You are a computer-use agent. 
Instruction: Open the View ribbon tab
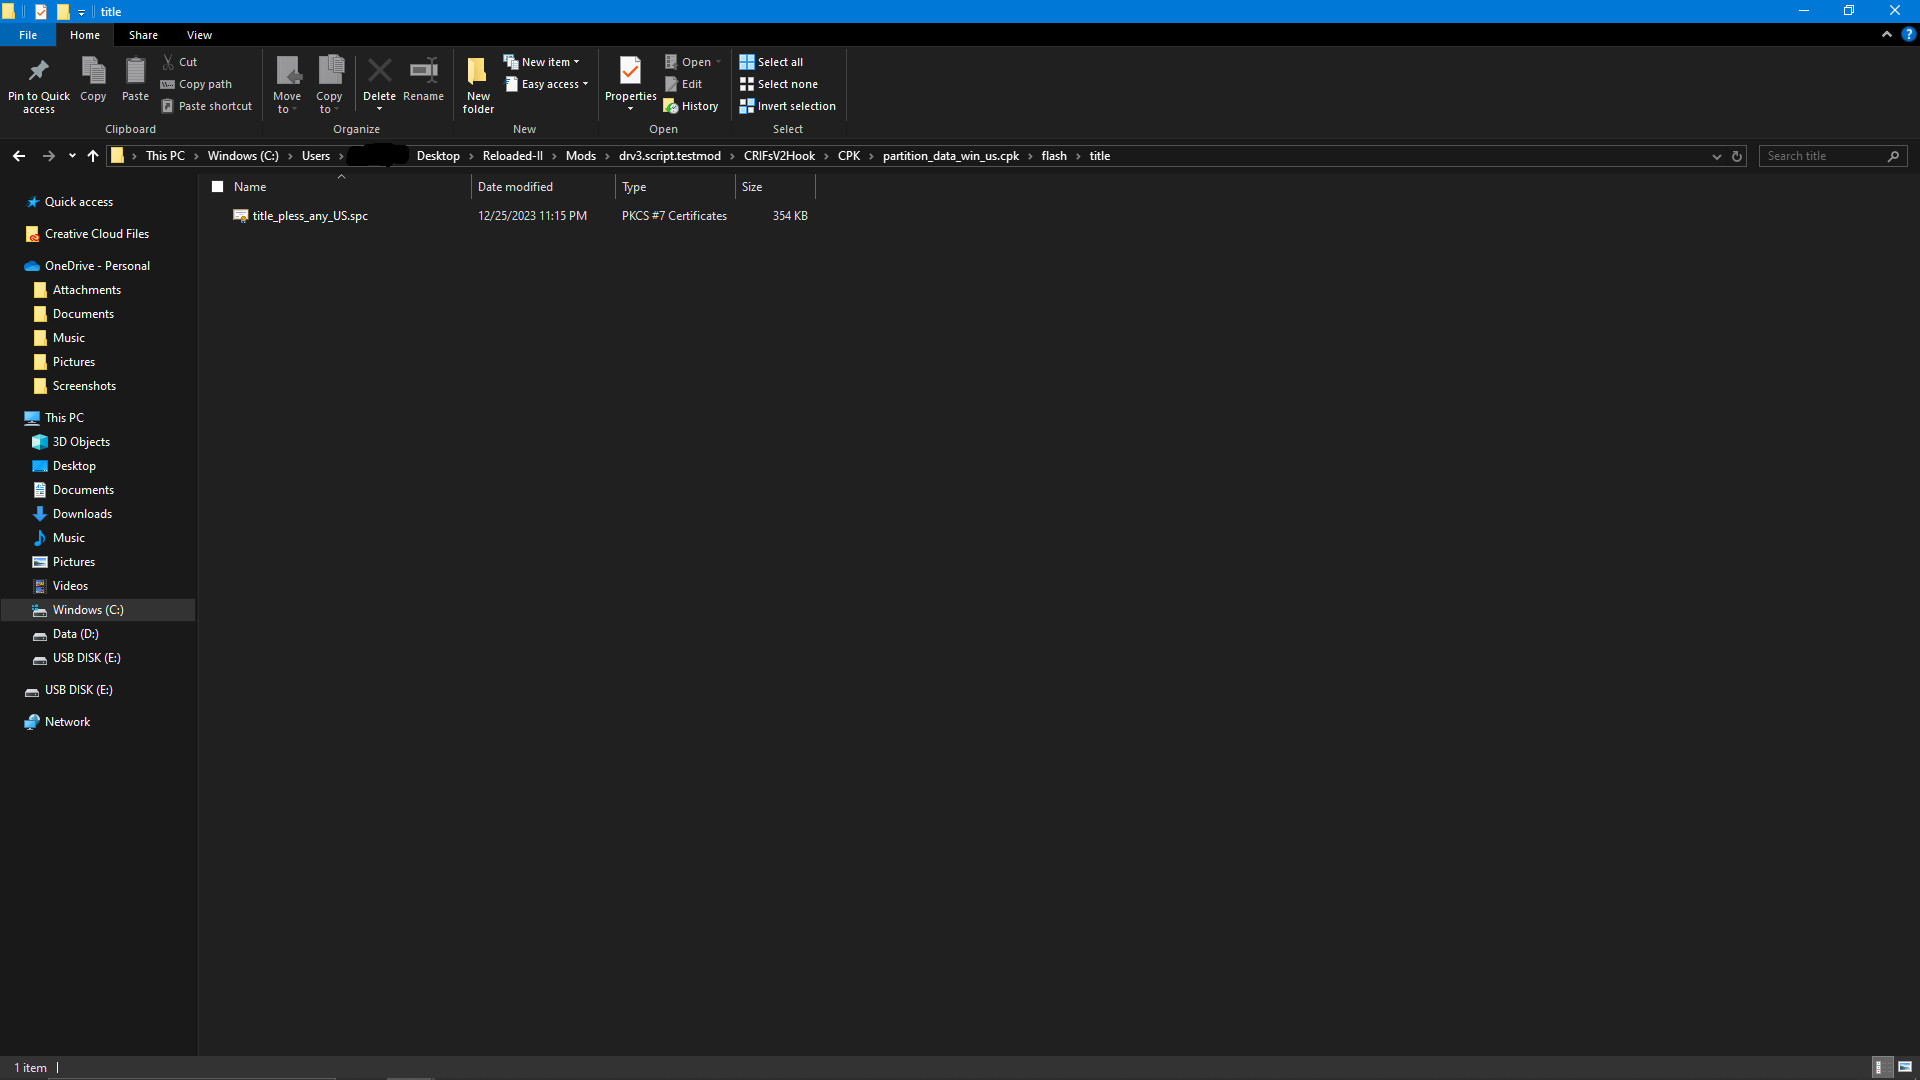(199, 35)
